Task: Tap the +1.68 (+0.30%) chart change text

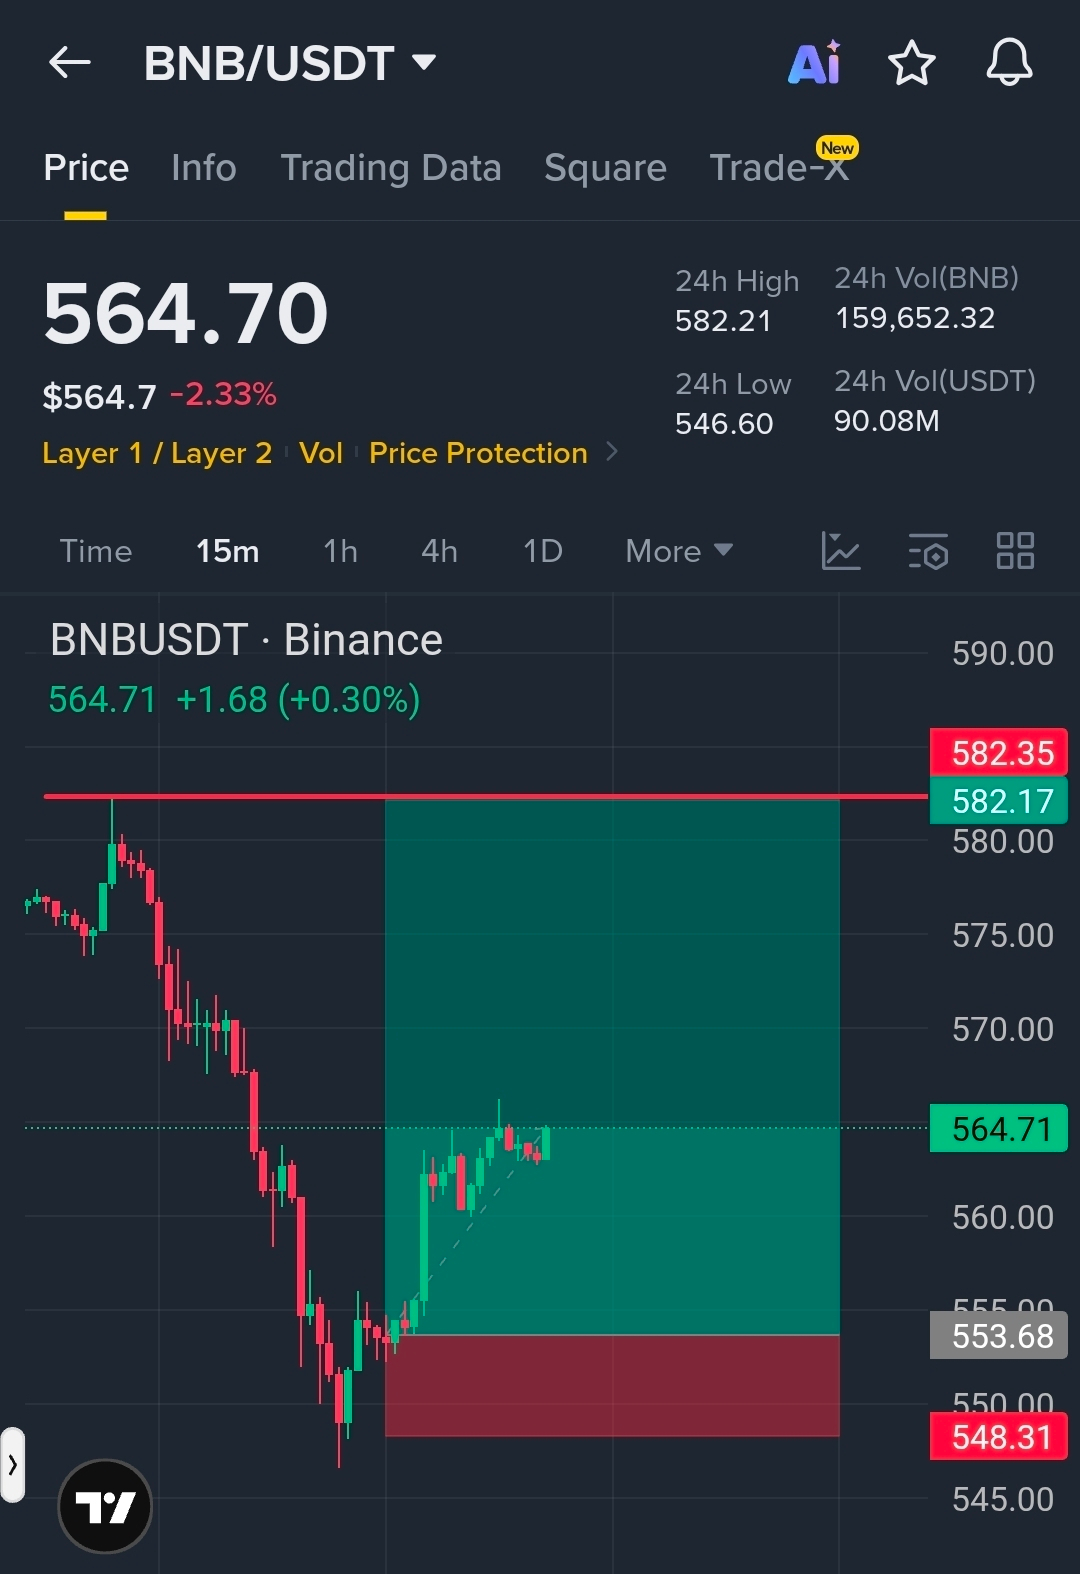Action: [x=298, y=700]
